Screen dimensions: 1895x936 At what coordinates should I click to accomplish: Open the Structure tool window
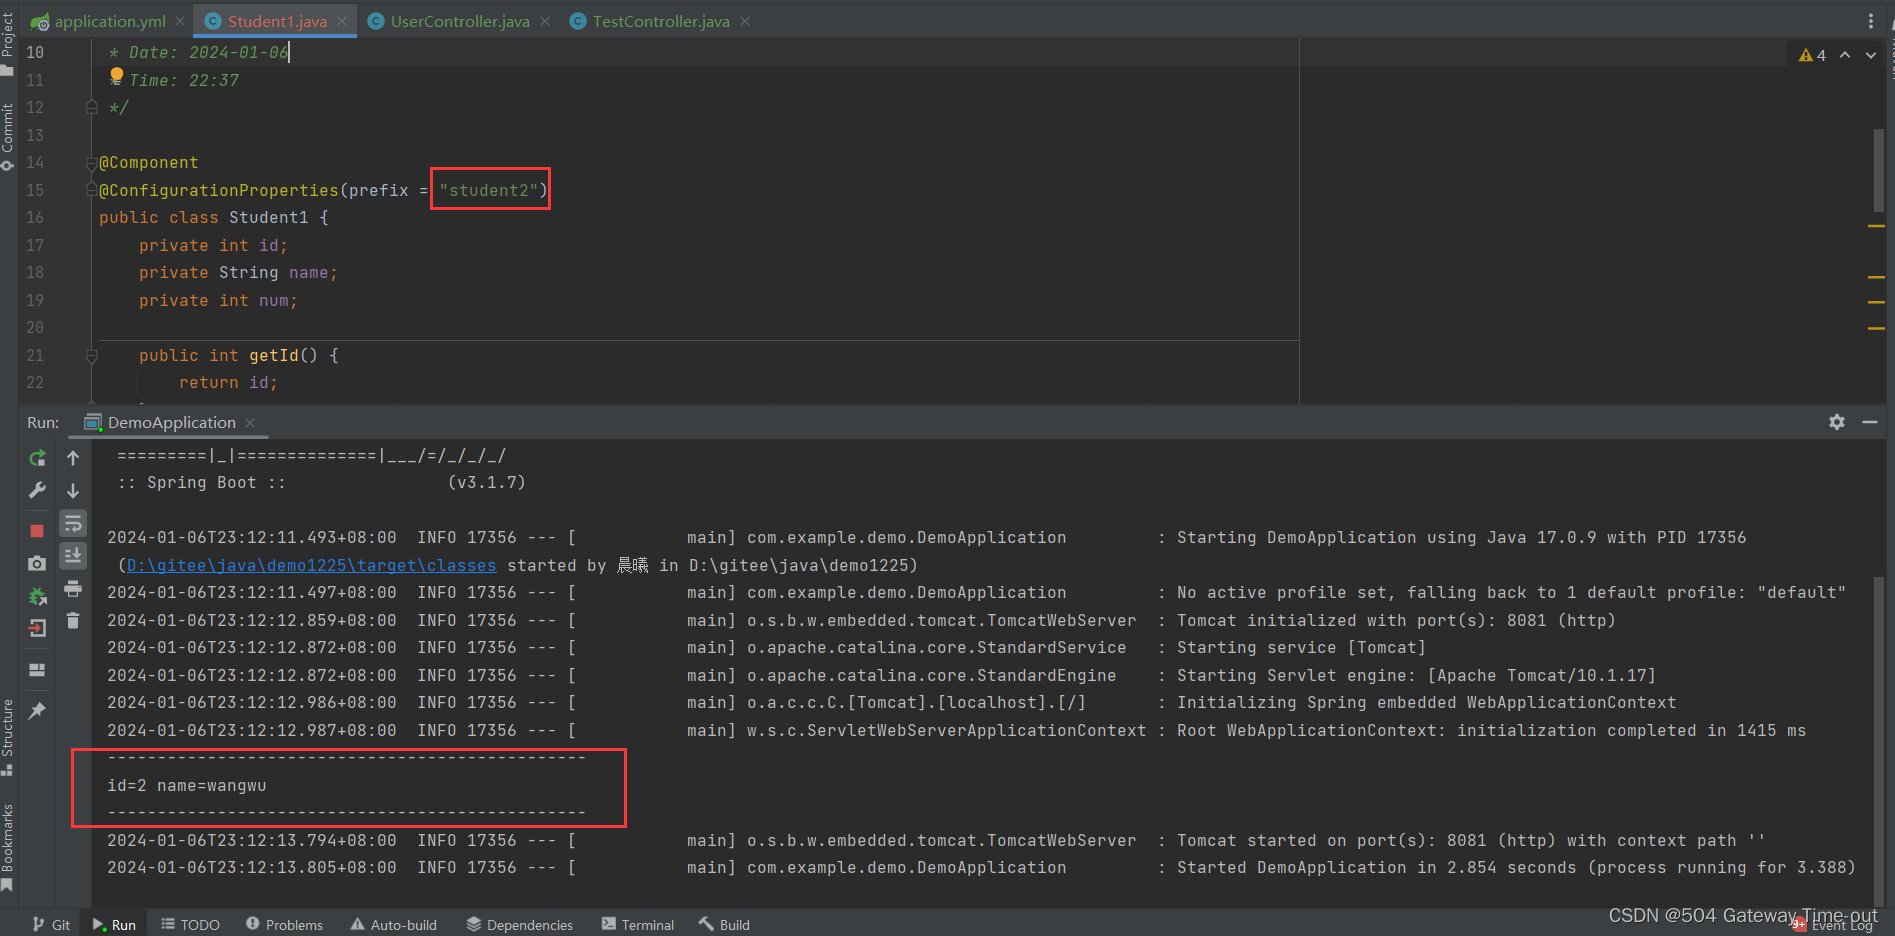tap(8, 738)
